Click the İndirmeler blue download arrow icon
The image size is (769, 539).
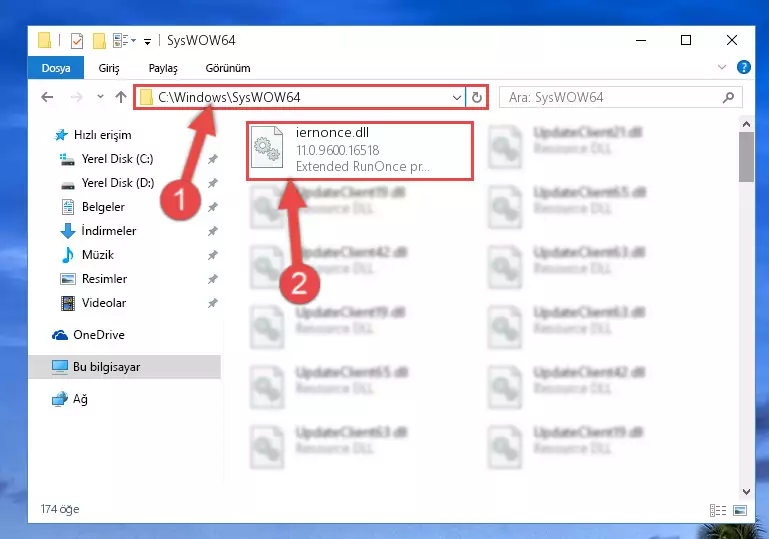[68, 231]
